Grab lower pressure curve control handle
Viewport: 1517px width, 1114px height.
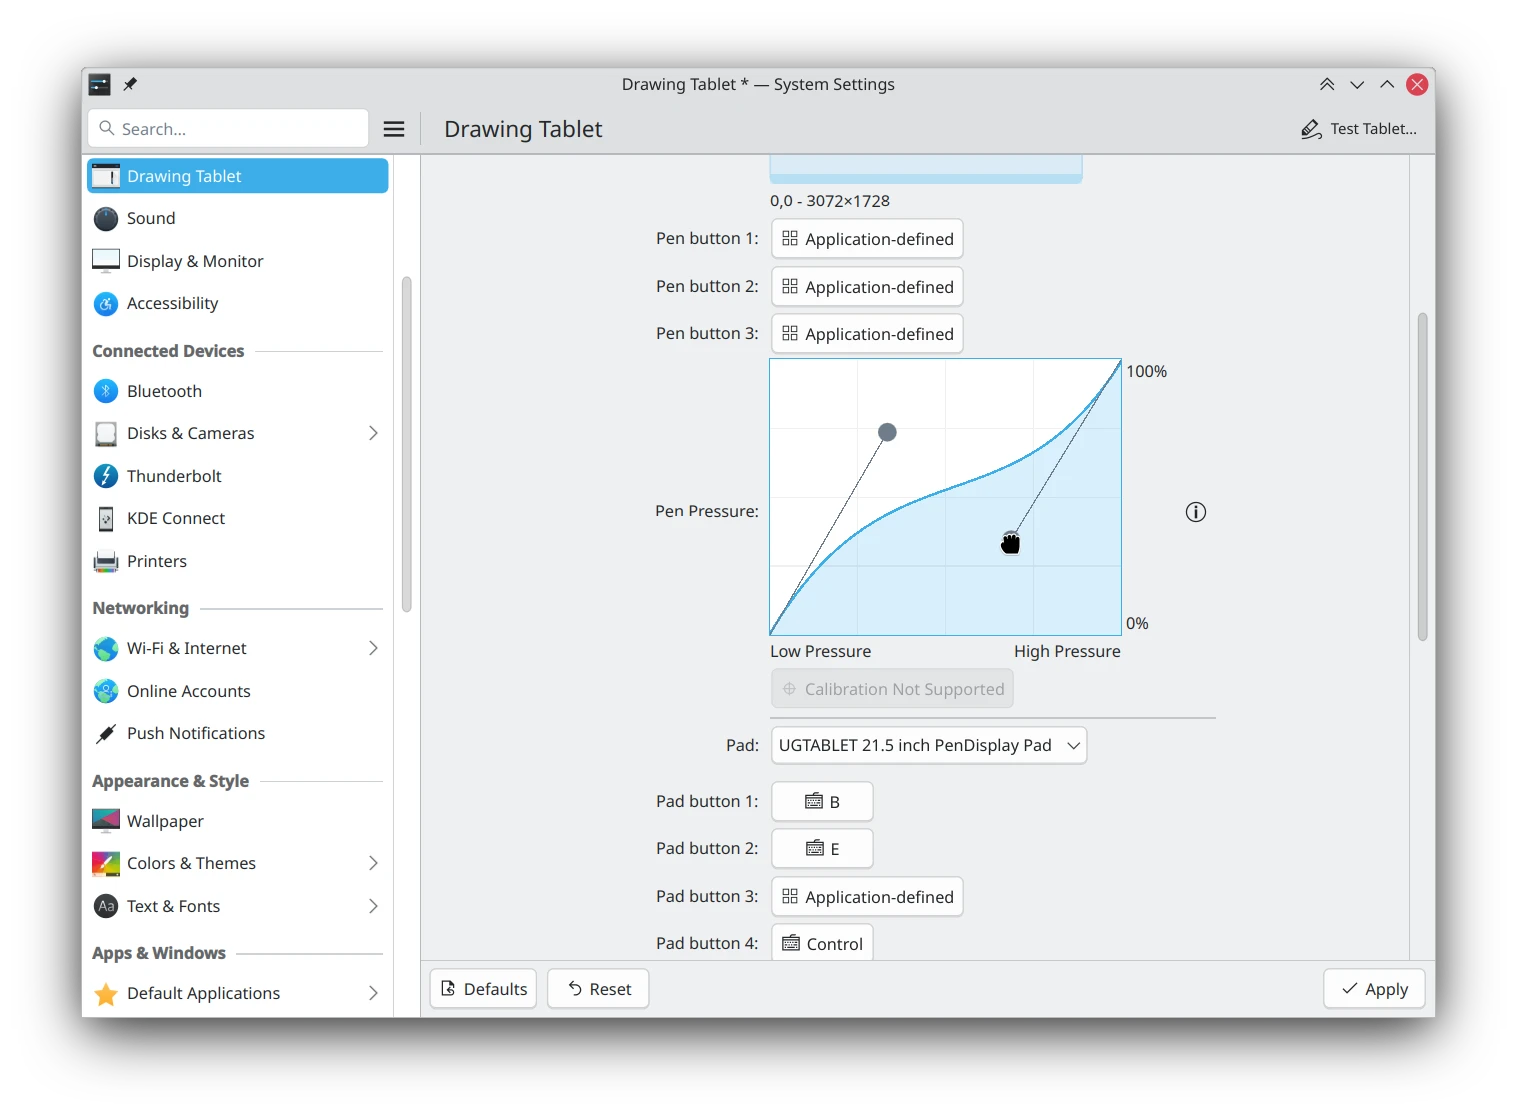coord(1011,540)
